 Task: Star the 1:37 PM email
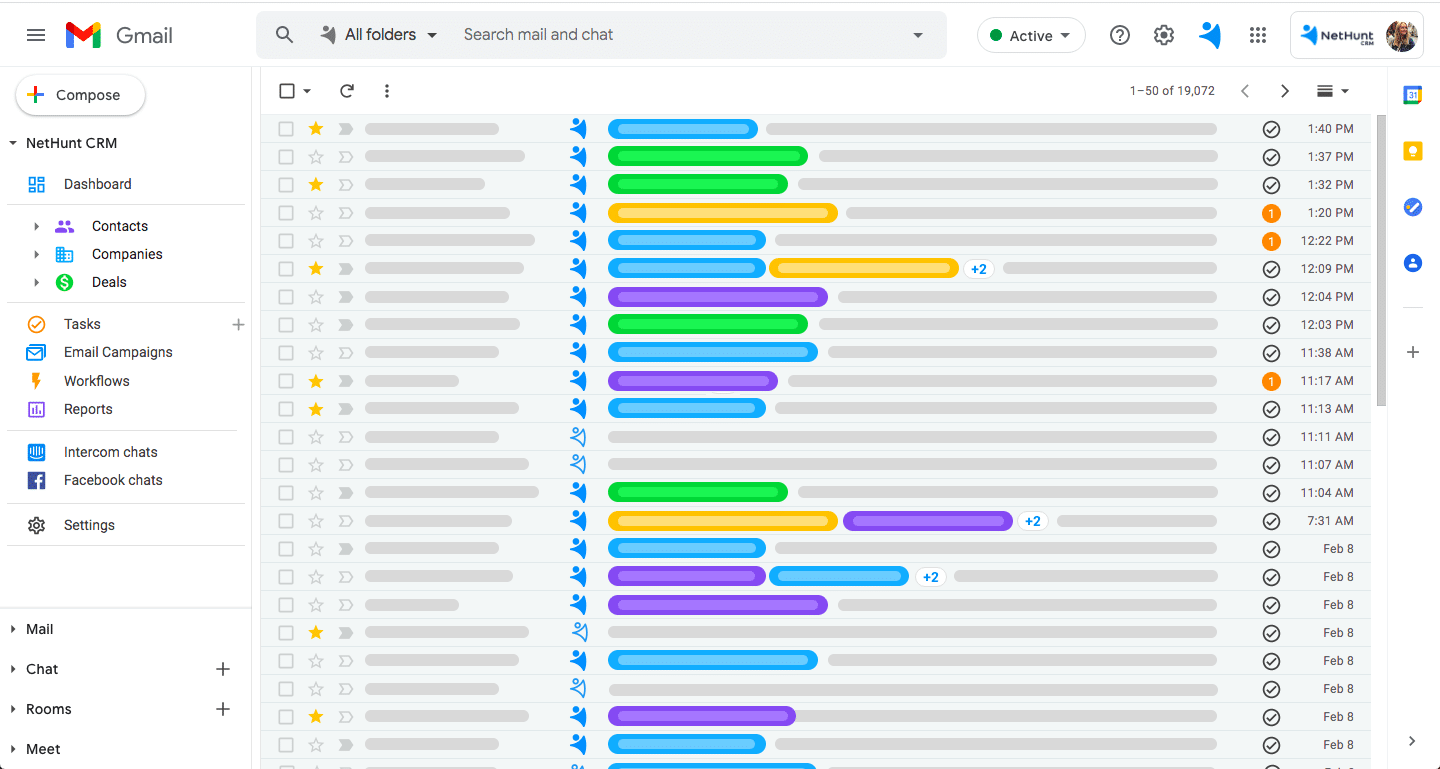(316, 157)
